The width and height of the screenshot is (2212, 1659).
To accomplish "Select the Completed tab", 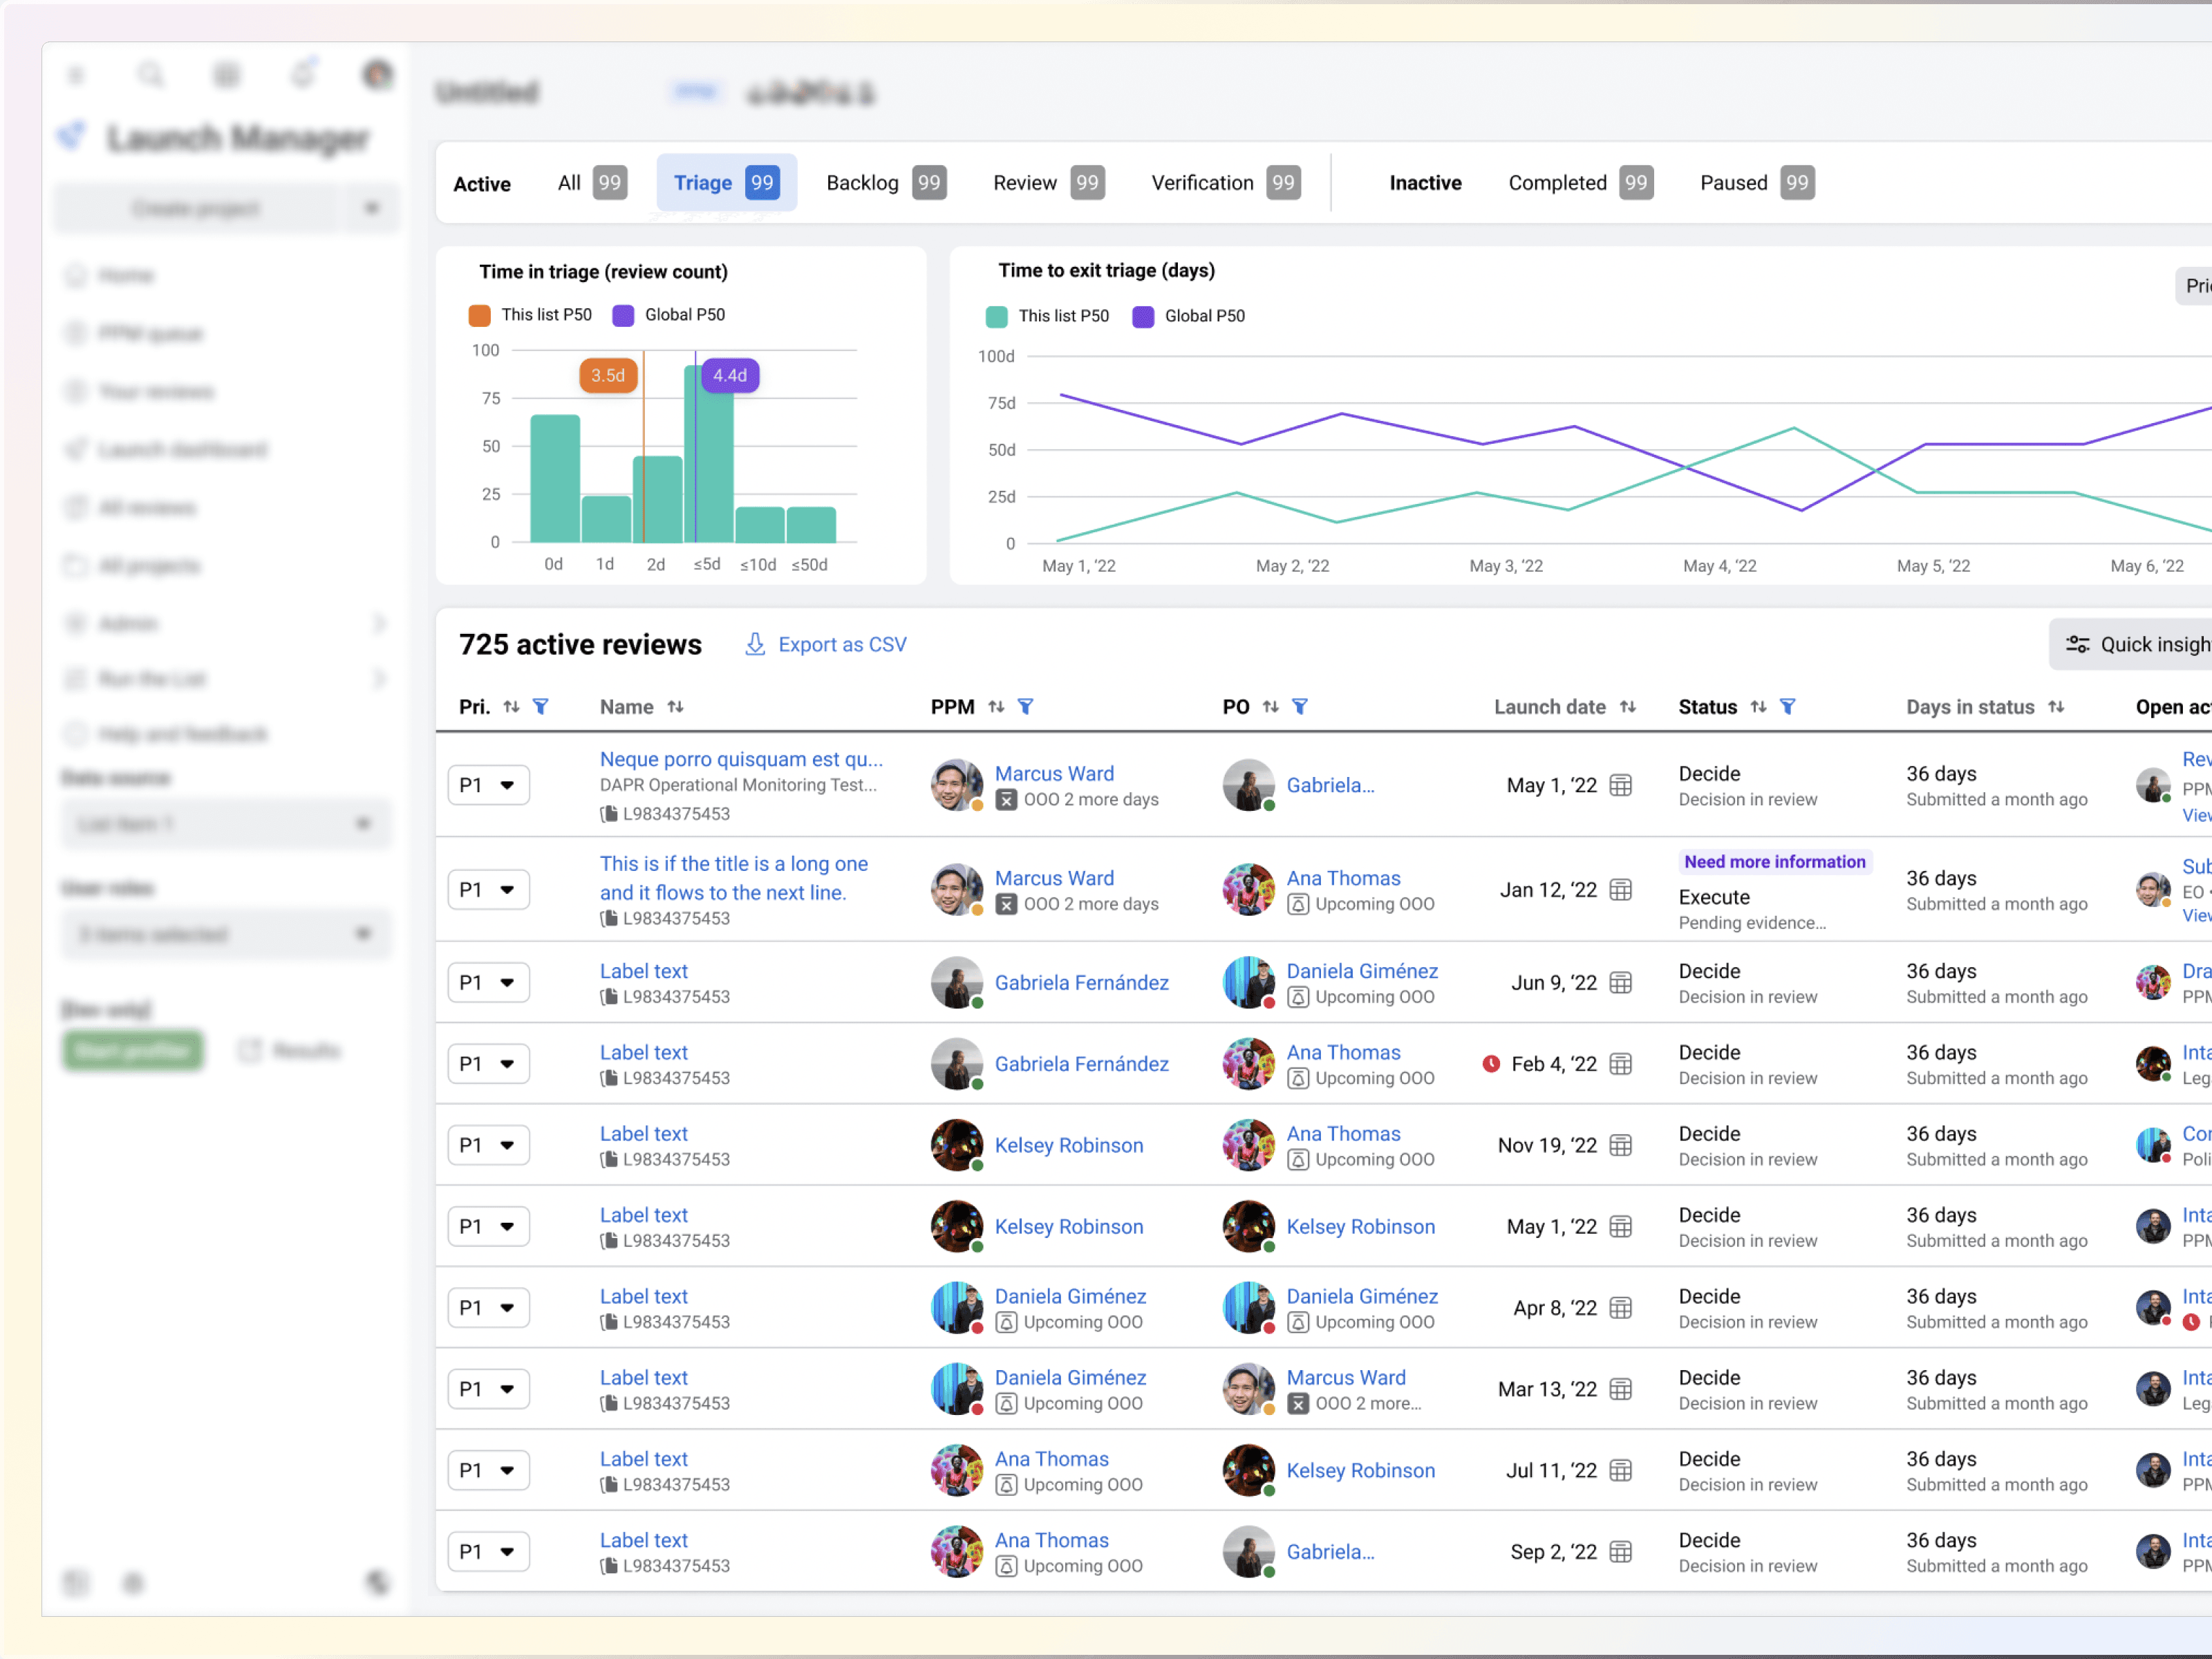I will pyautogui.click(x=1557, y=183).
